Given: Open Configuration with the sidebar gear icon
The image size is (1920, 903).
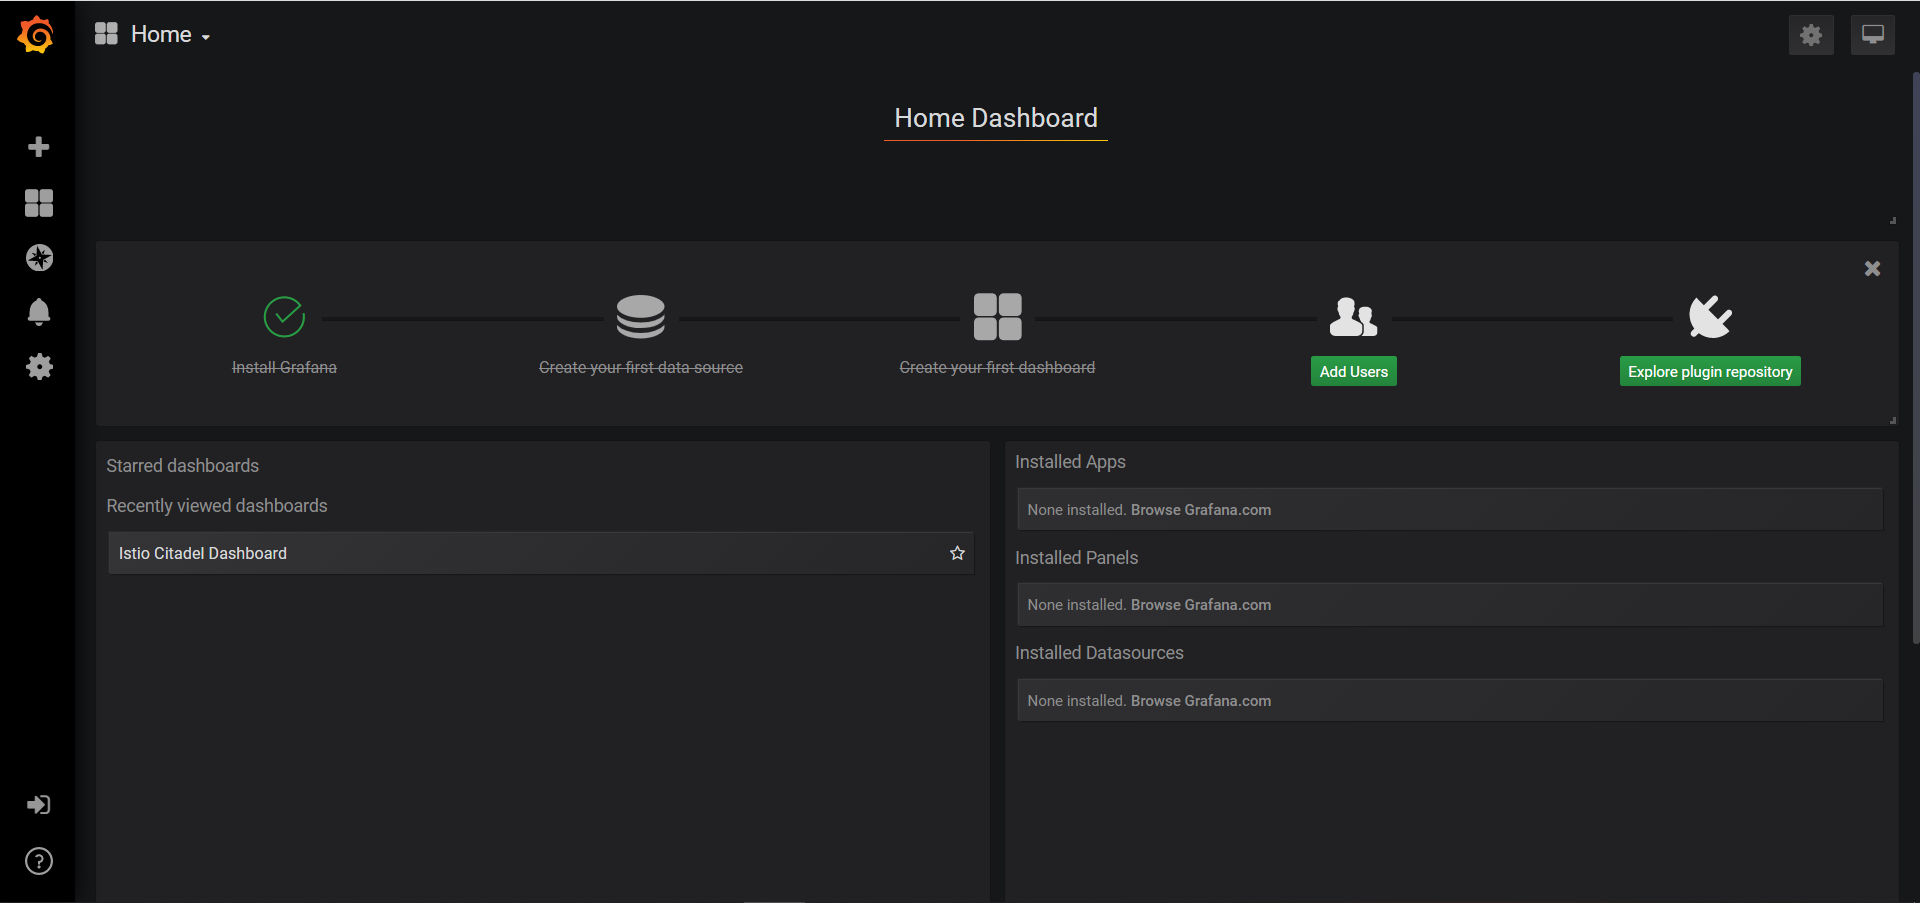Looking at the screenshot, I should (x=38, y=366).
